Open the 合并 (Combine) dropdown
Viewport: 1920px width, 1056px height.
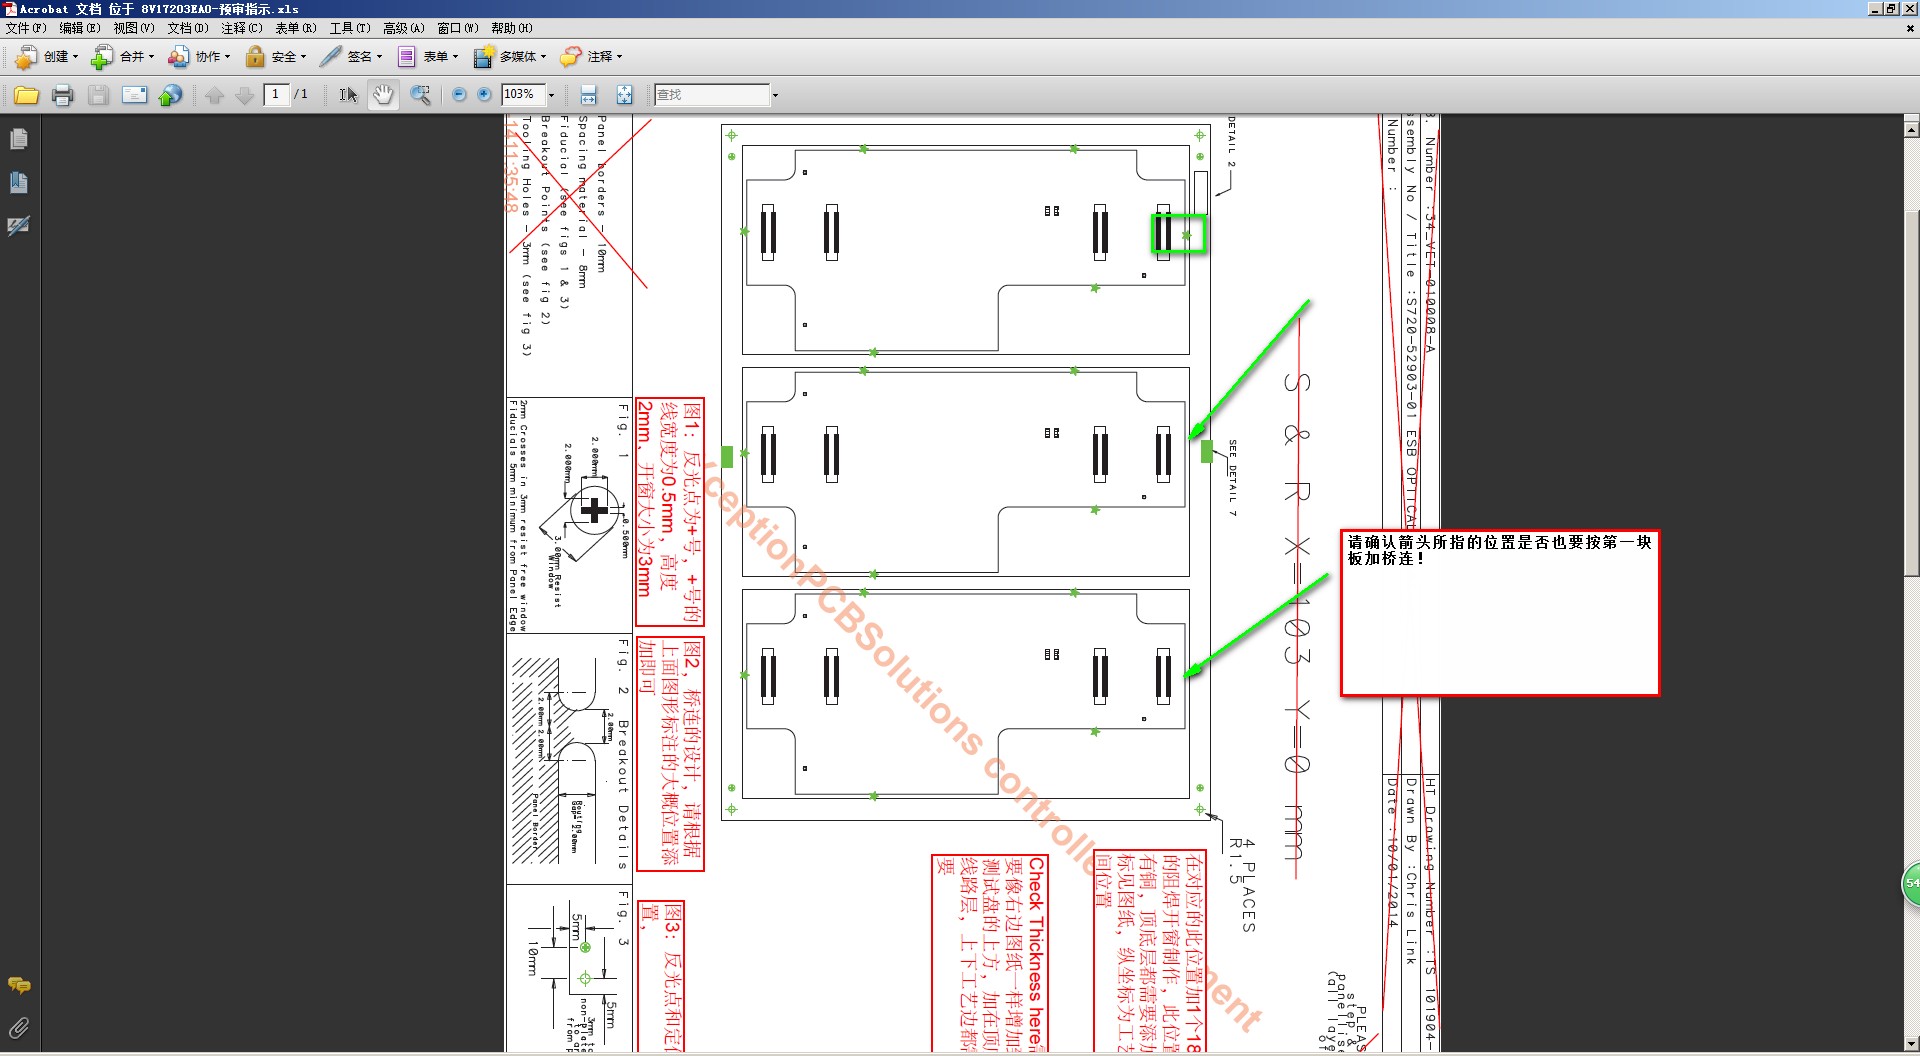click(123, 57)
